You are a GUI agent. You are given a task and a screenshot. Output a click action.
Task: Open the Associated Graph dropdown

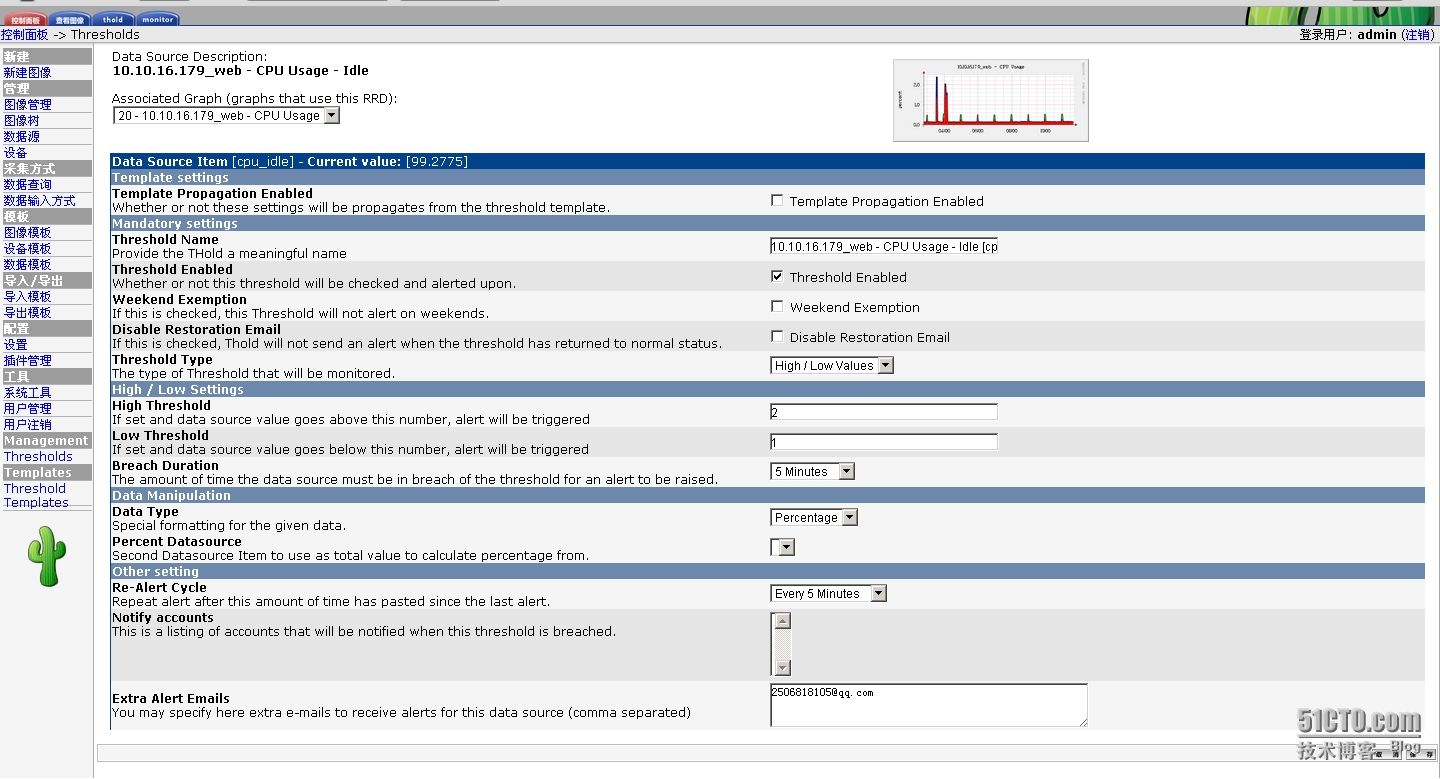coord(226,115)
